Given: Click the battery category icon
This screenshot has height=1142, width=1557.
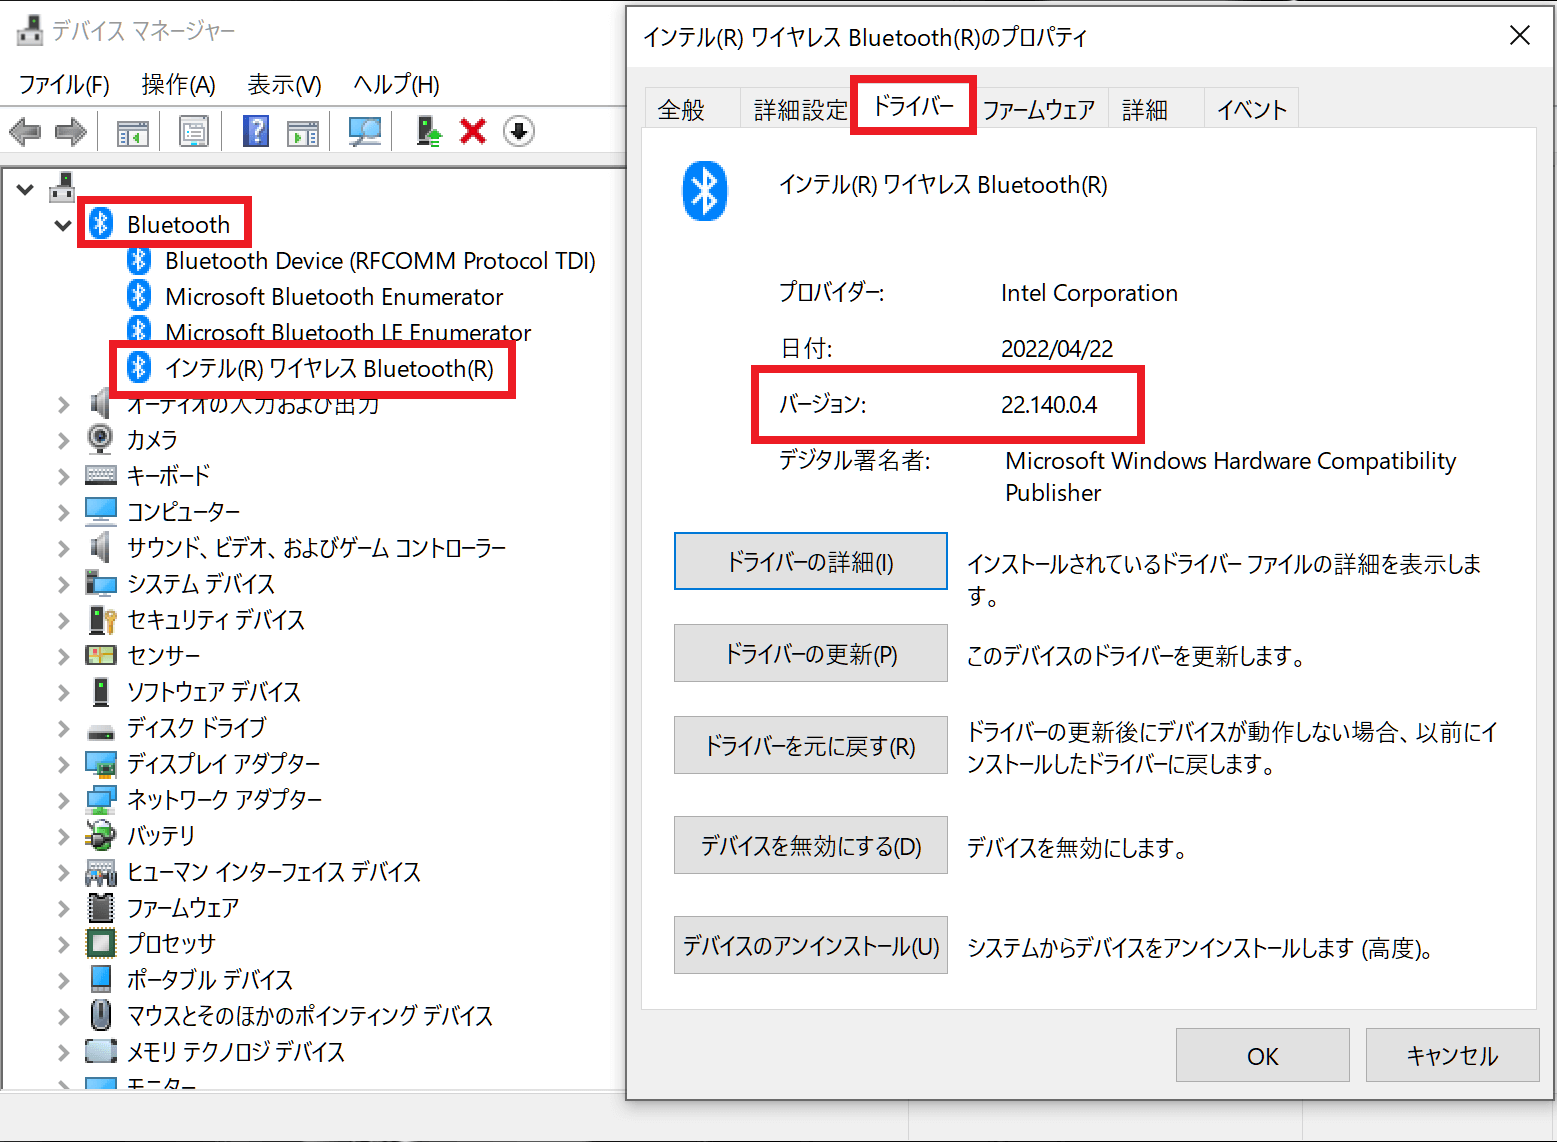Looking at the screenshot, I should click(100, 835).
